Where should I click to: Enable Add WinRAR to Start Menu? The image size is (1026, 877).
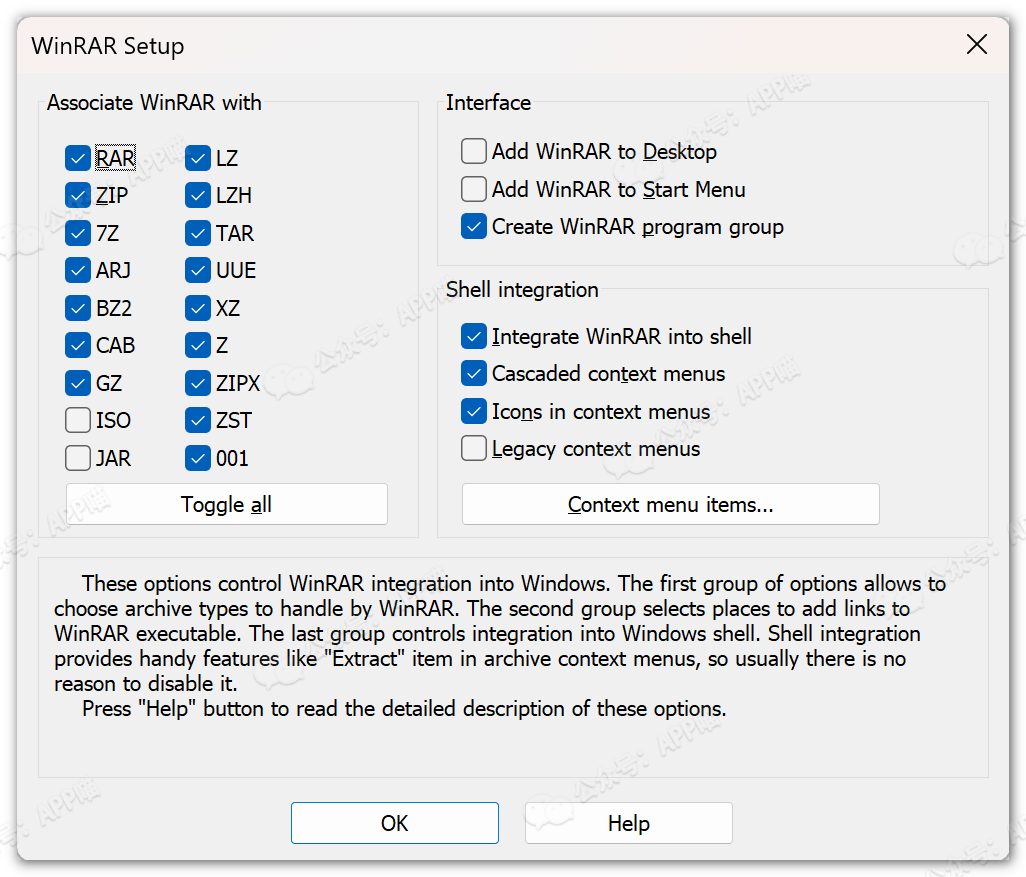474,189
